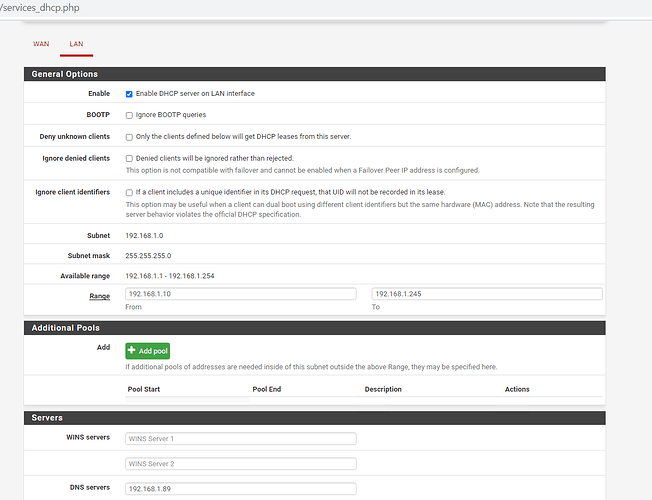This screenshot has width=652, height=500.
Task: Click the DNS servers field showing 192.168.1.89
Action: tap(240, 488)
